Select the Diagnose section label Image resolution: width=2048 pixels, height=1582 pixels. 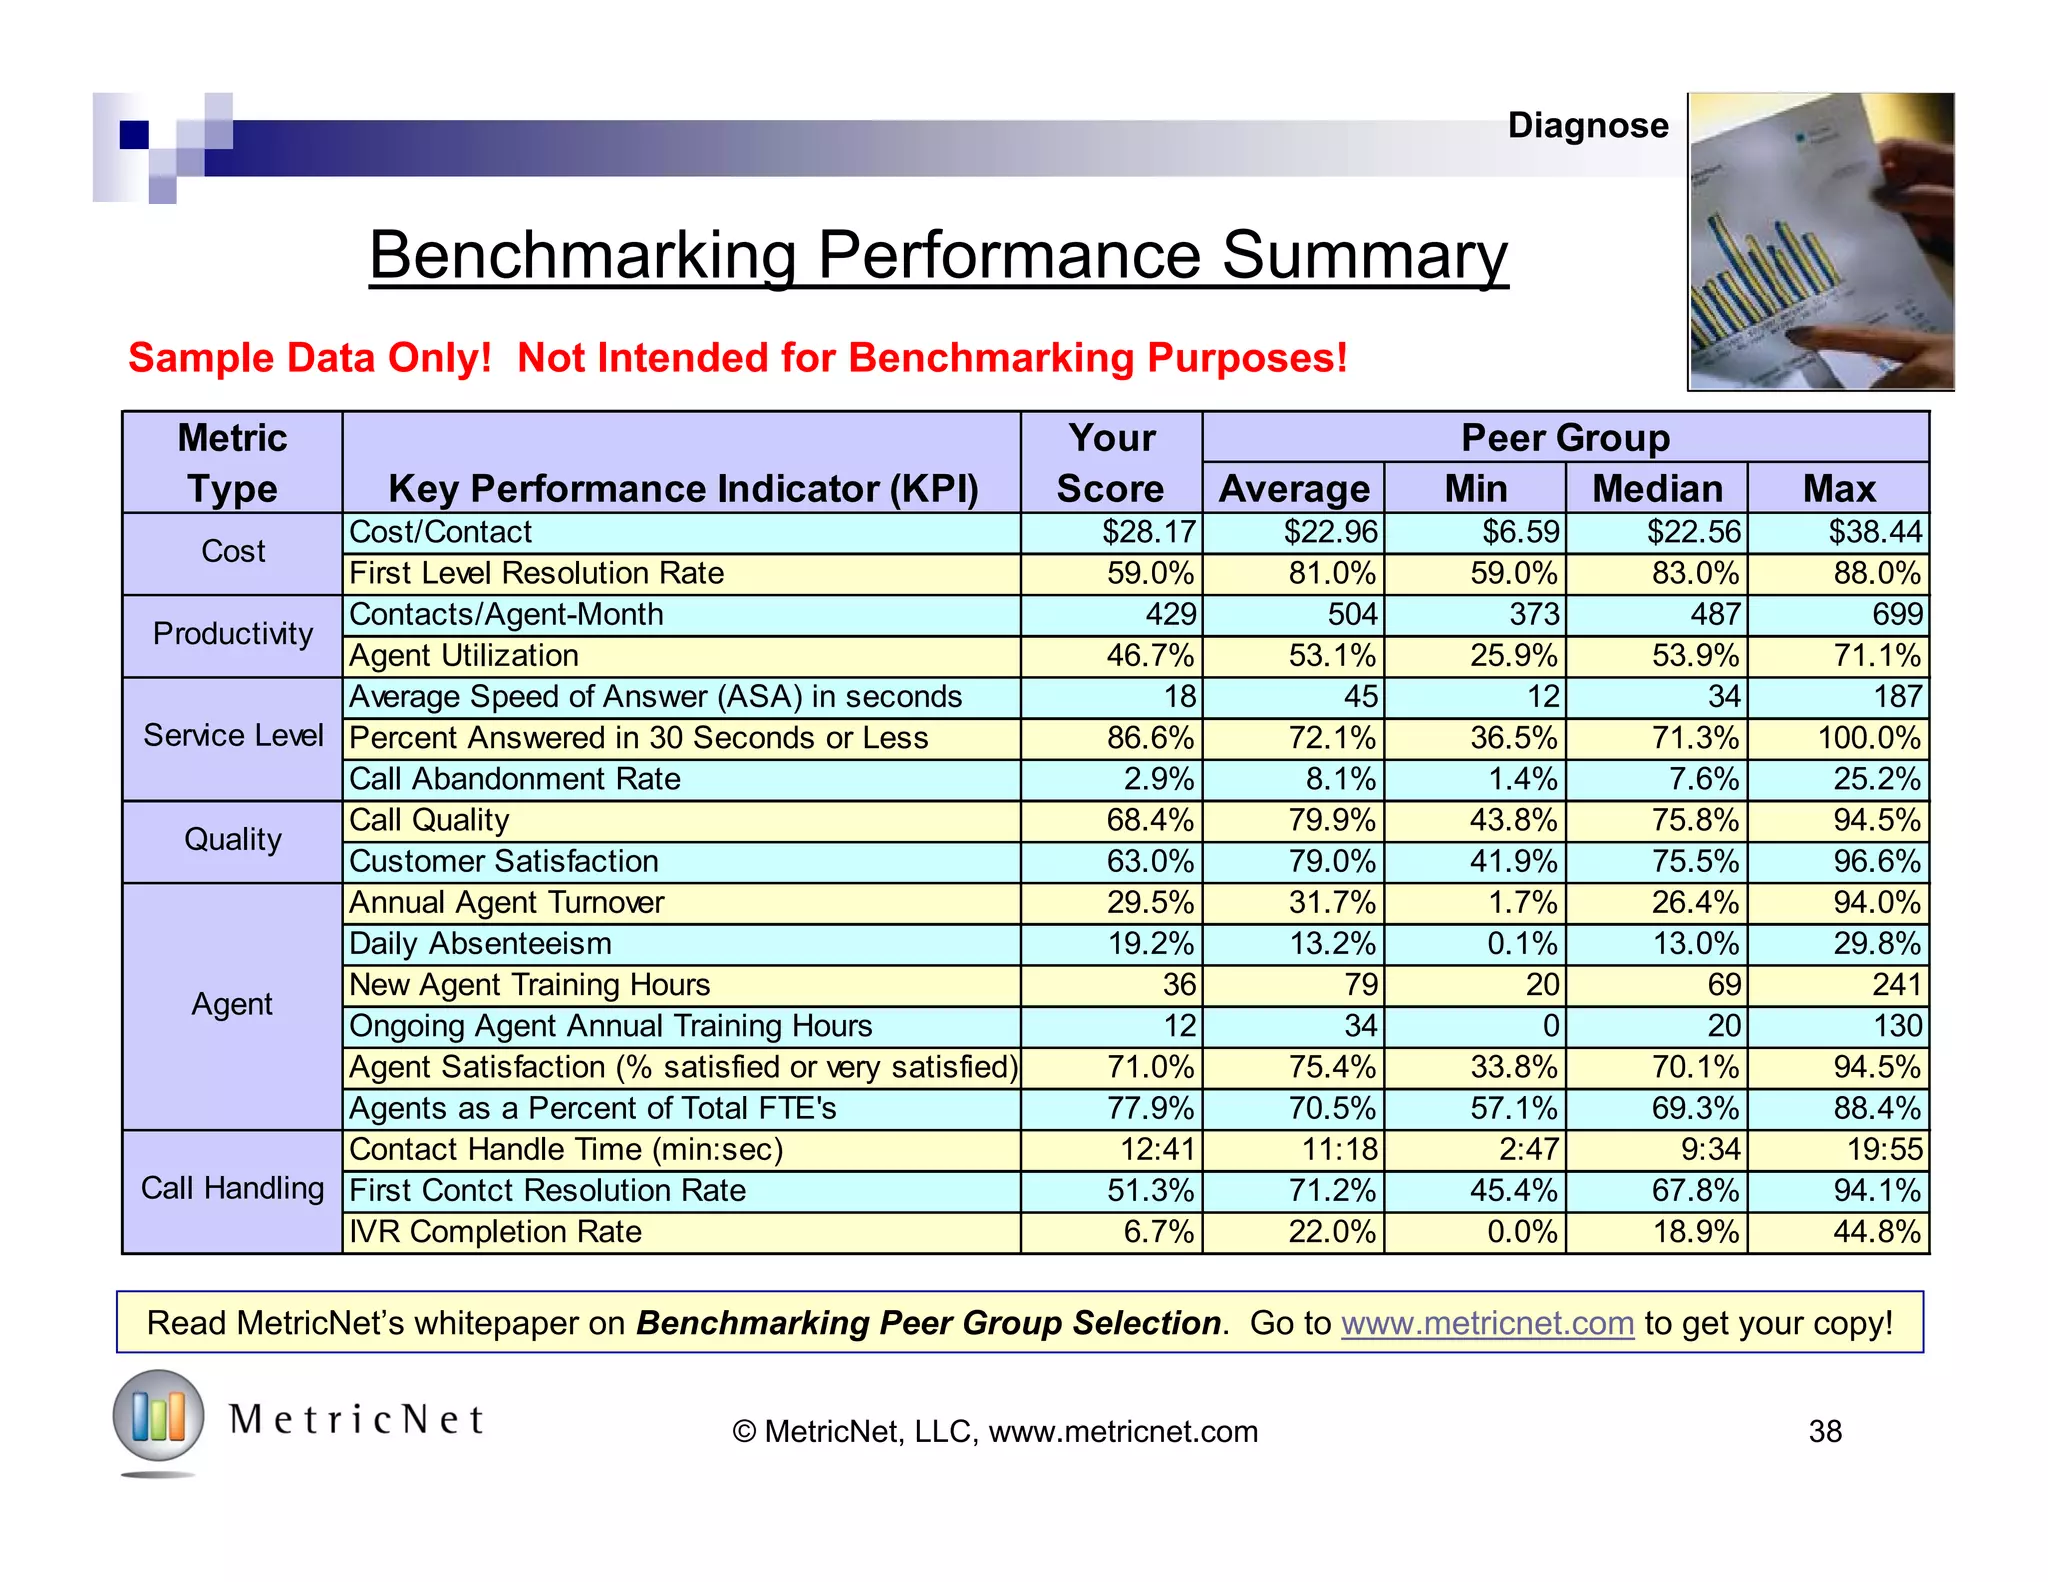pyautogui.click(x=1588, y=126)
